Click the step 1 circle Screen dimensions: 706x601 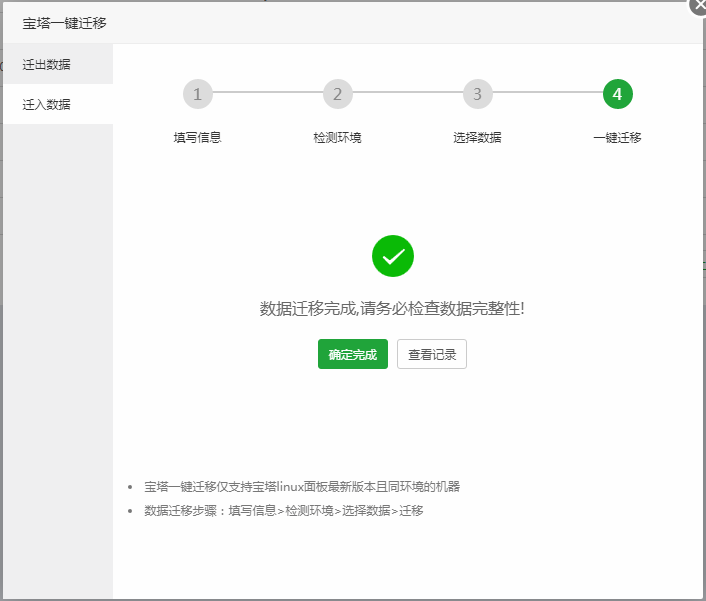197,94
